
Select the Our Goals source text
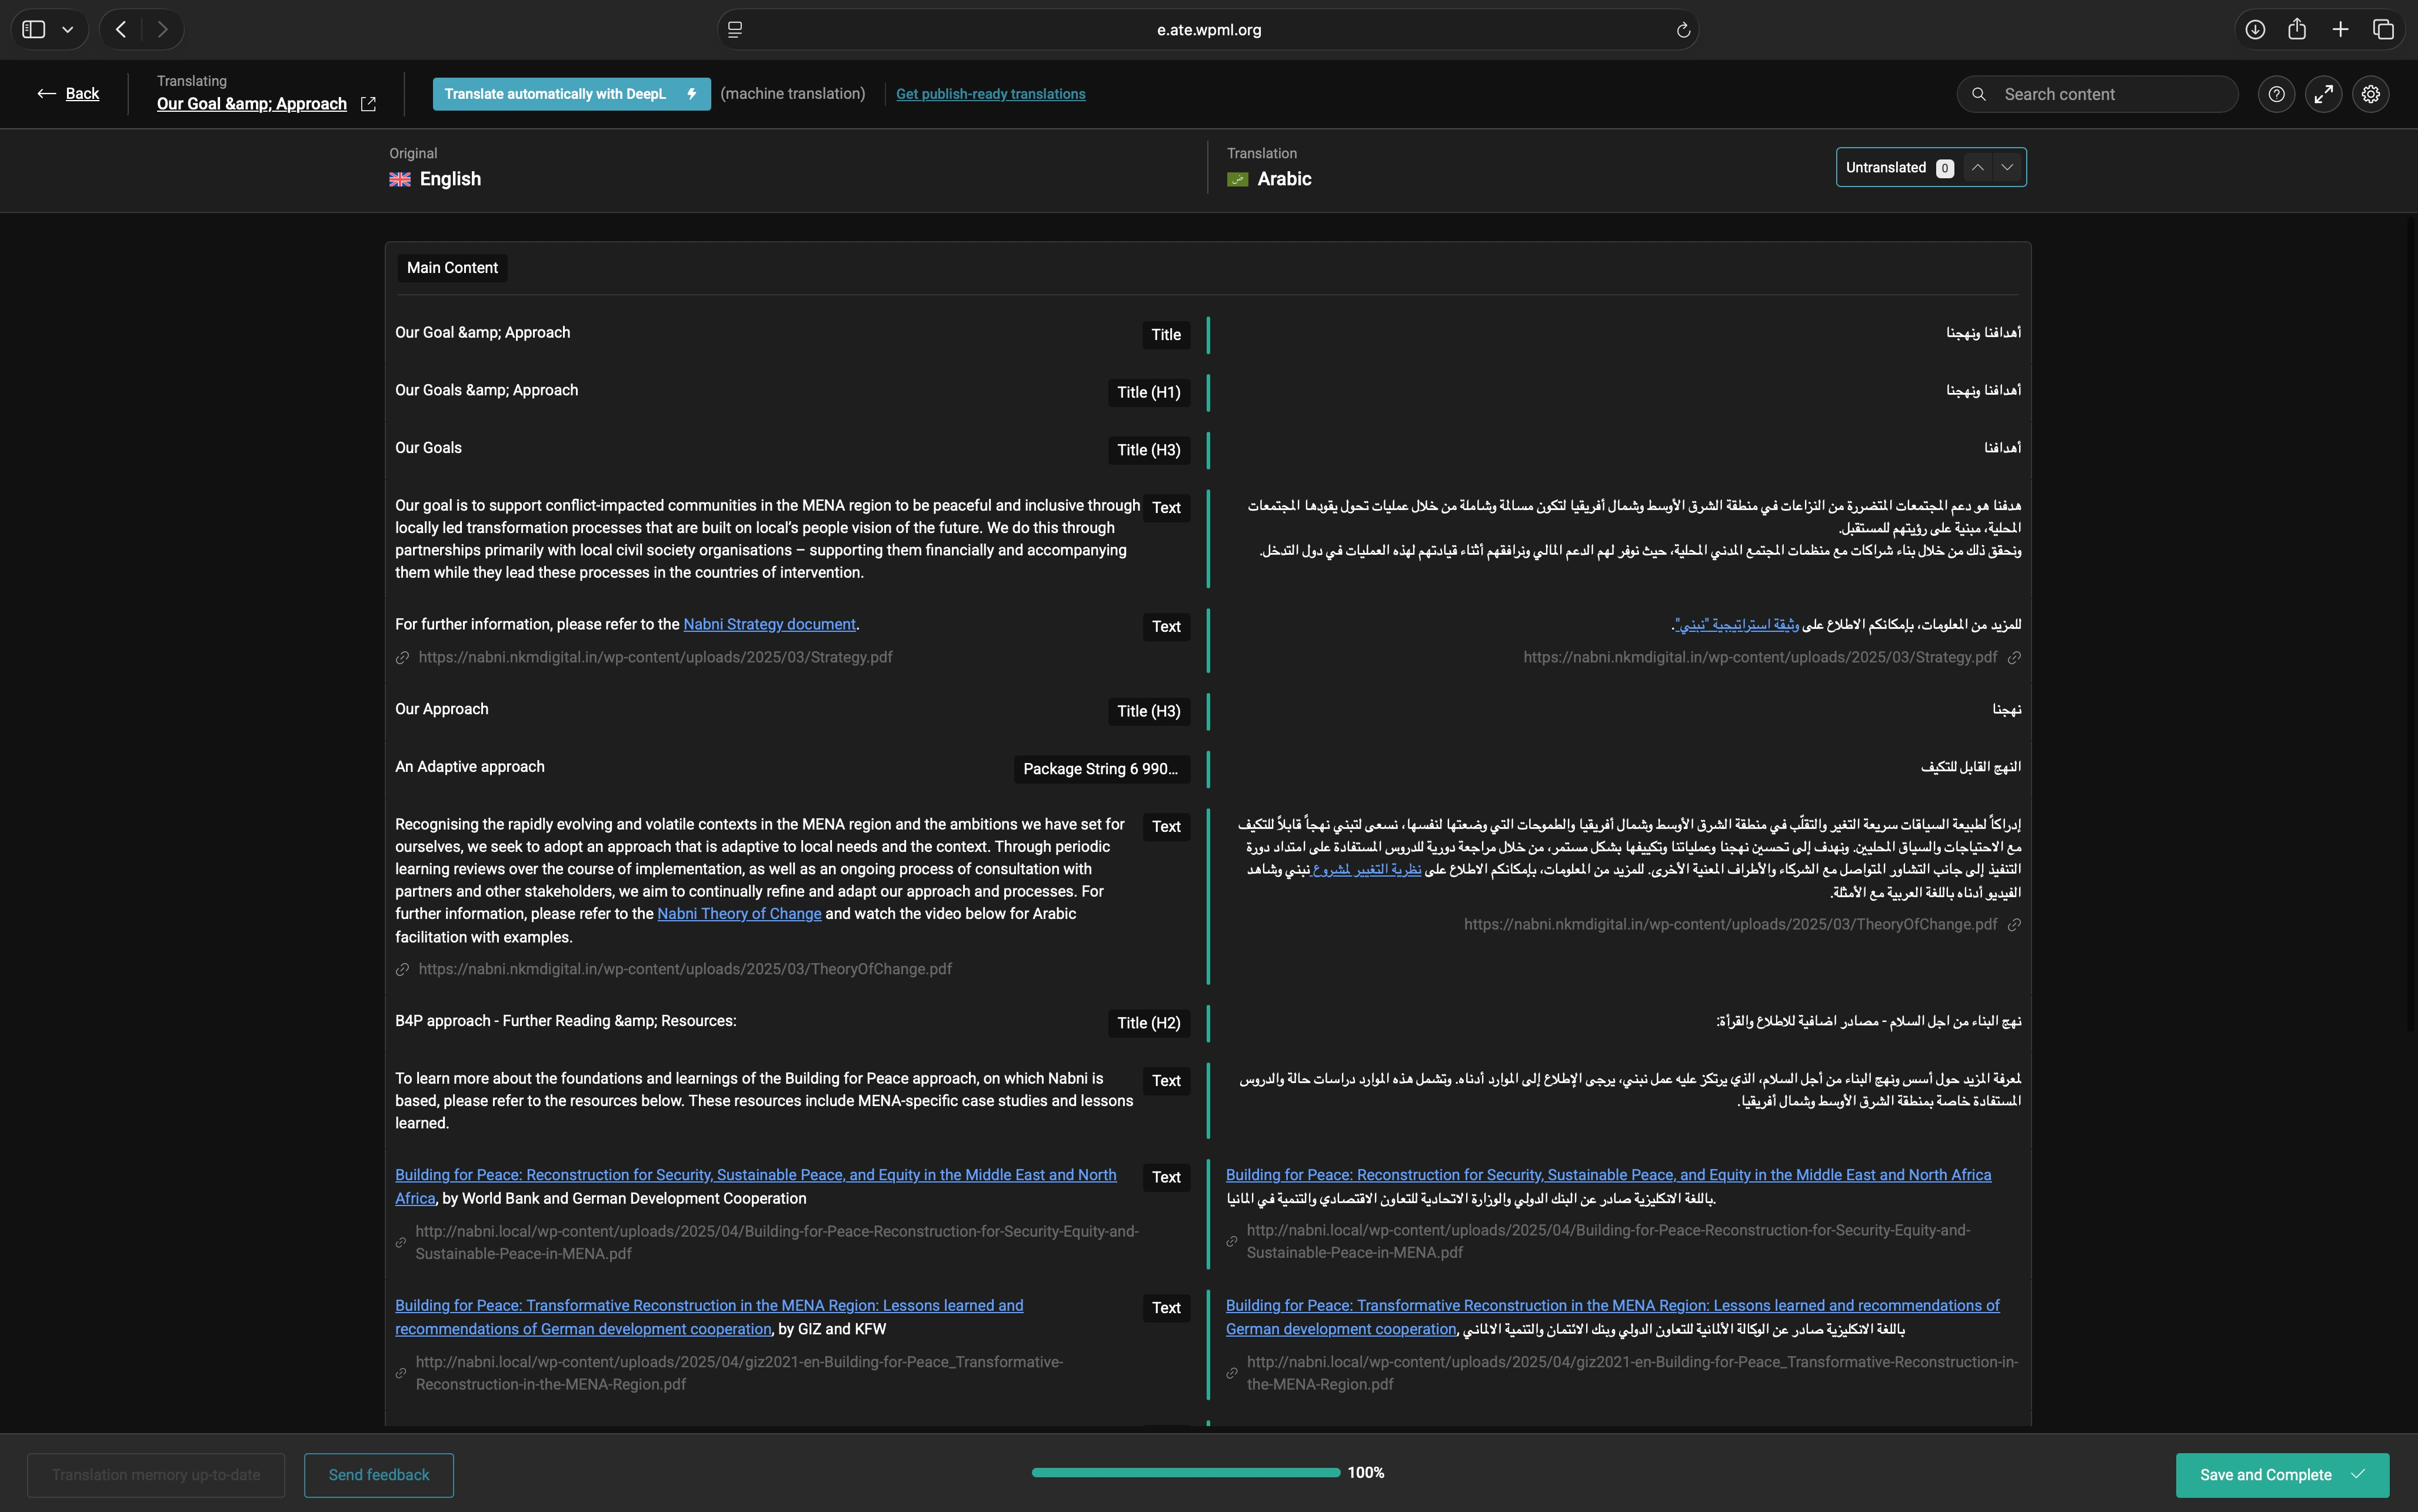(428, 448)
